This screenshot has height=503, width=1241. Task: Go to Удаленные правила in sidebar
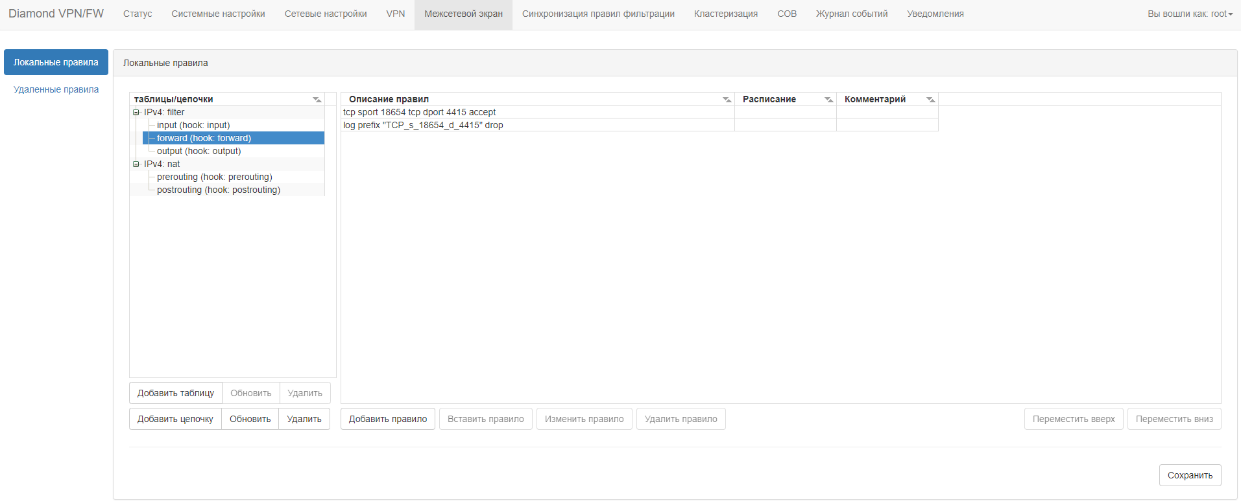pyautogui.click(x=56, y=89)
